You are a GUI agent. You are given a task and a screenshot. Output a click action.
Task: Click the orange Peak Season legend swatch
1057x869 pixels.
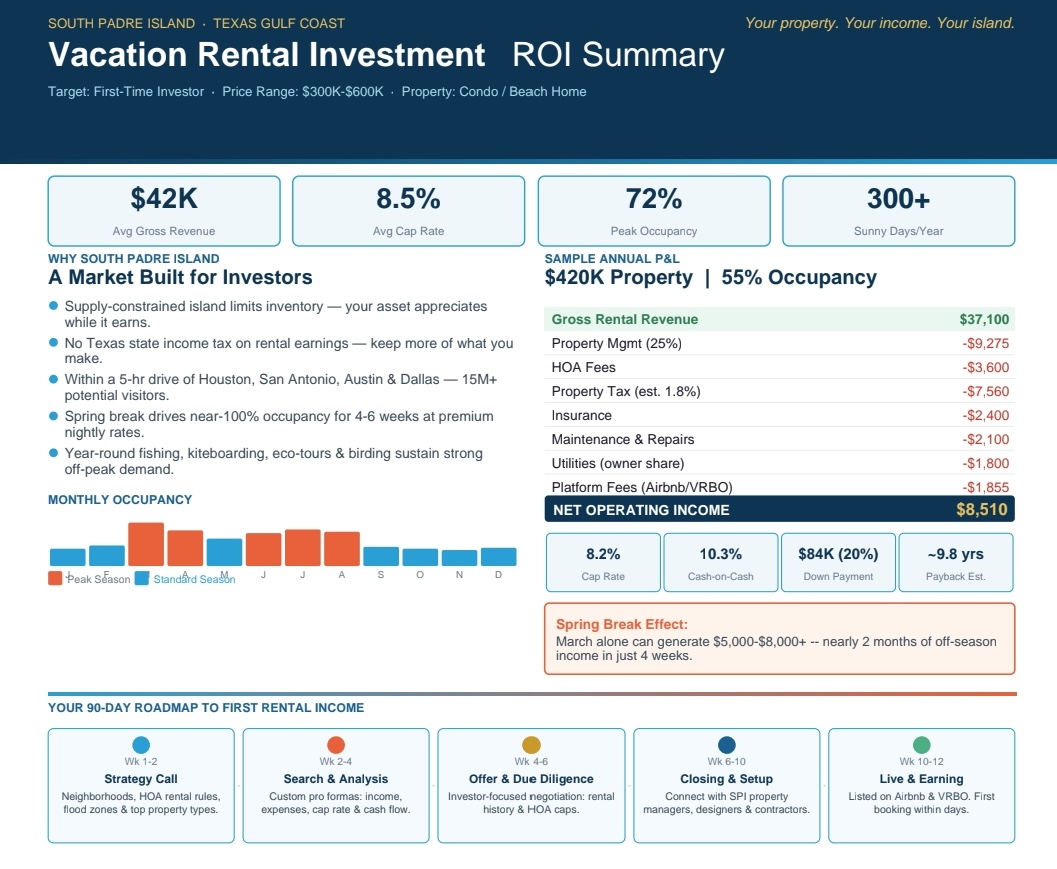point(55,578)
